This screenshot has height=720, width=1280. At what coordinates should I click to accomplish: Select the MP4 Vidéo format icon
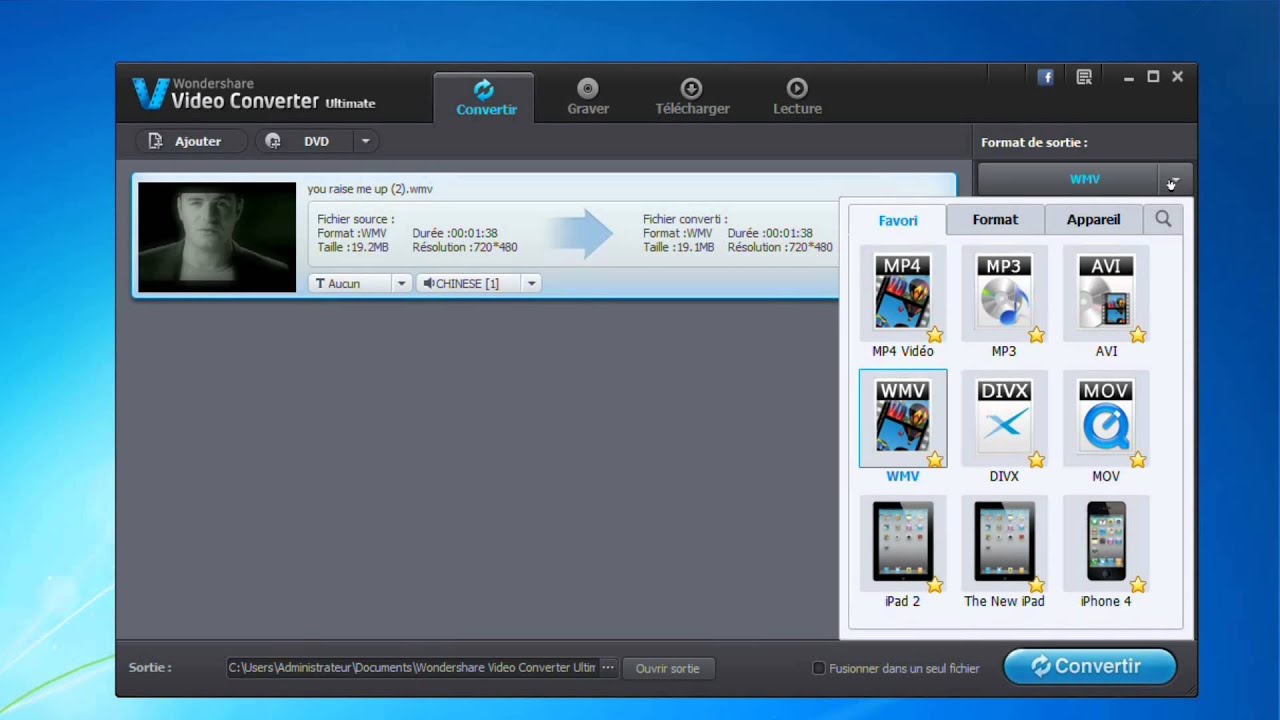coord(902,292)
